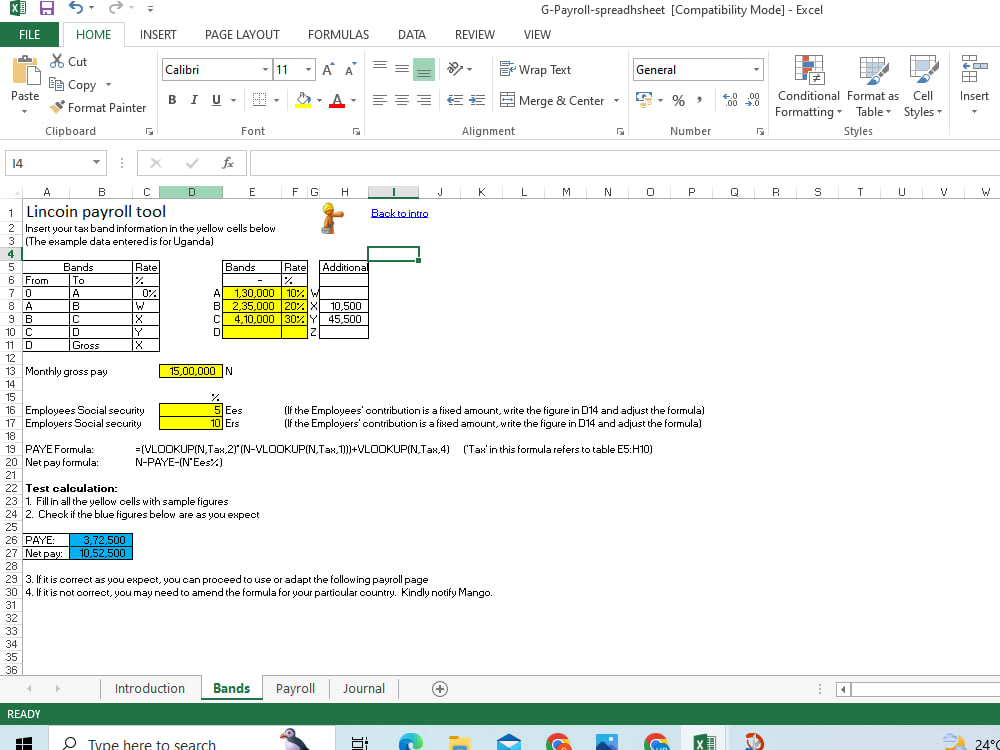Image resolution: width=1000 pixels, height=750 pixels.
Task: Switch to REVIEW ribbon tab
Action: (474, 34)
